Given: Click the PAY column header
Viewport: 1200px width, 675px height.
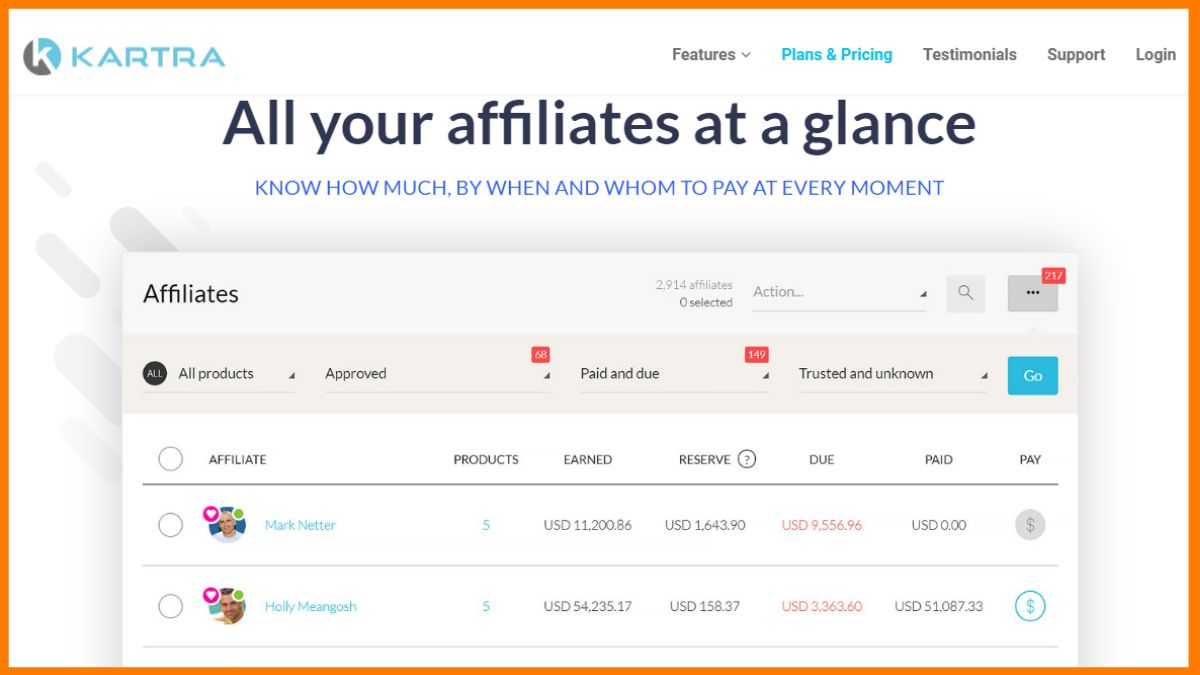Looking at the screenshot, I should click(x=1030, y=460).
